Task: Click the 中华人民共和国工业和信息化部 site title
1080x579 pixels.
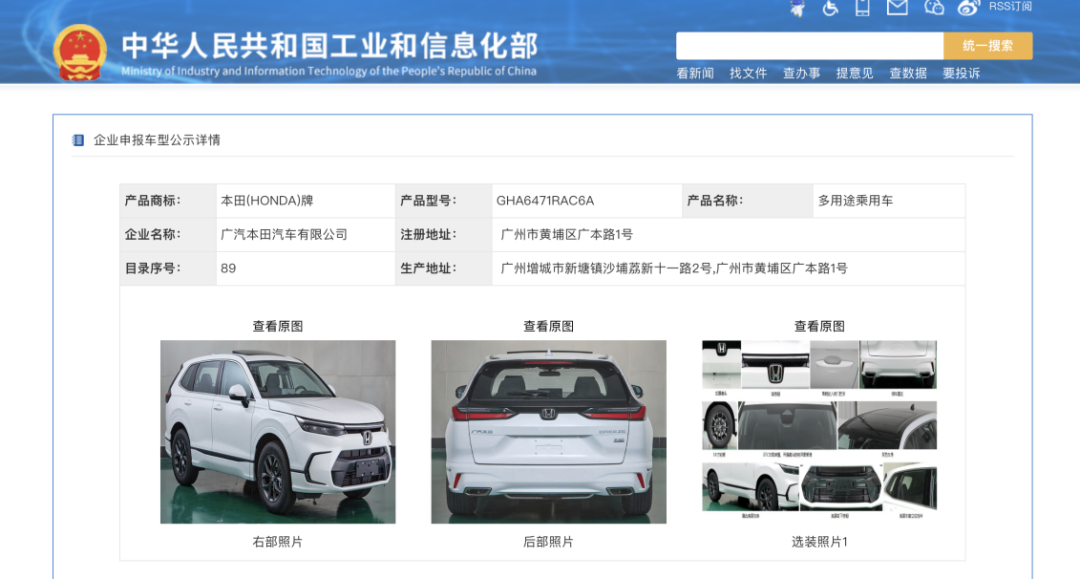Action: [x=329, y=46]
